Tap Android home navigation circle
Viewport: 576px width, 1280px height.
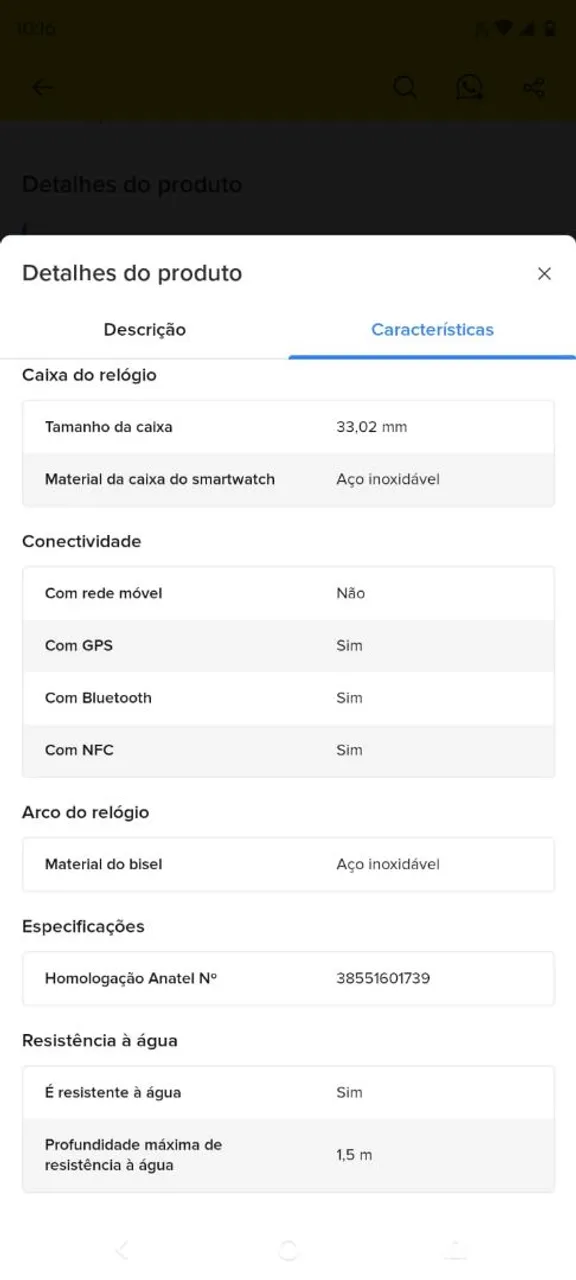point(288,1249)
